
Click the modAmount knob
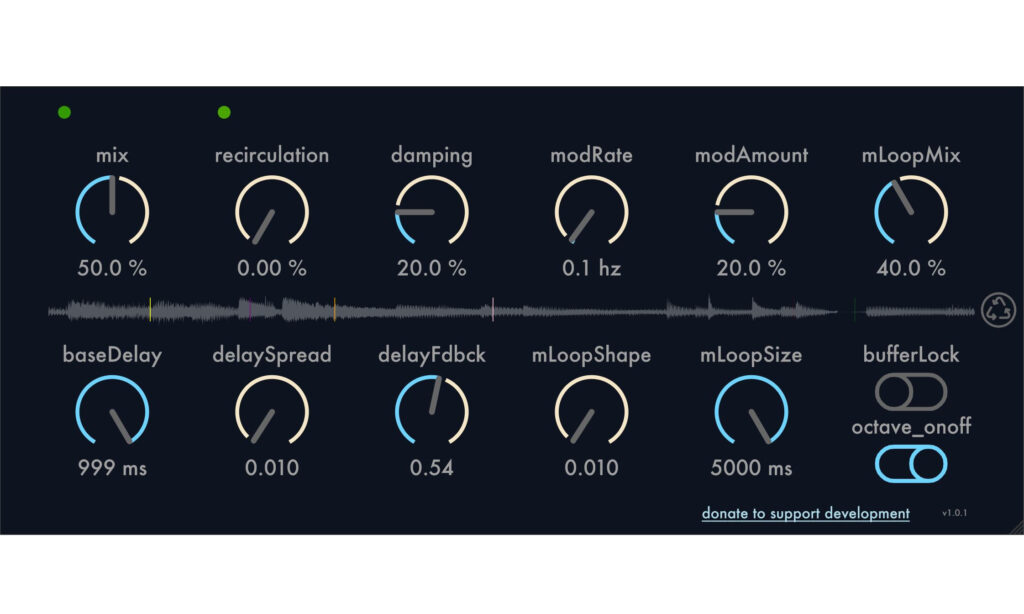pos(751,211)
